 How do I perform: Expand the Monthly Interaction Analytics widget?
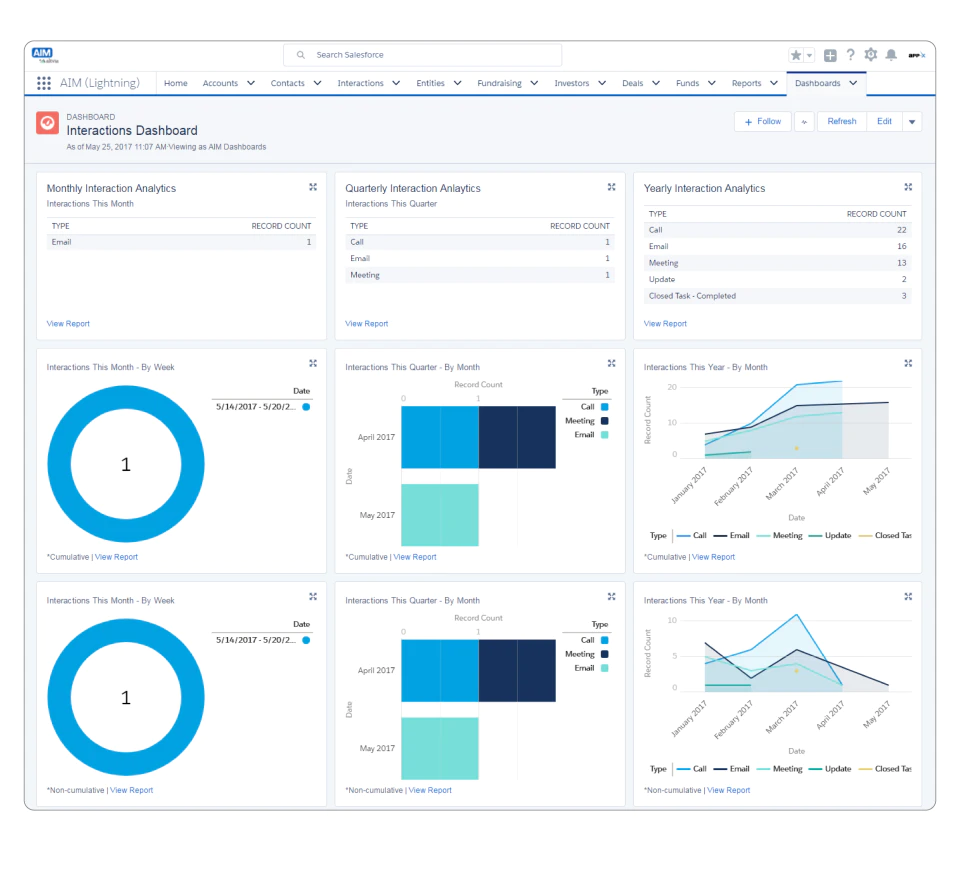(x=313, y=187)
